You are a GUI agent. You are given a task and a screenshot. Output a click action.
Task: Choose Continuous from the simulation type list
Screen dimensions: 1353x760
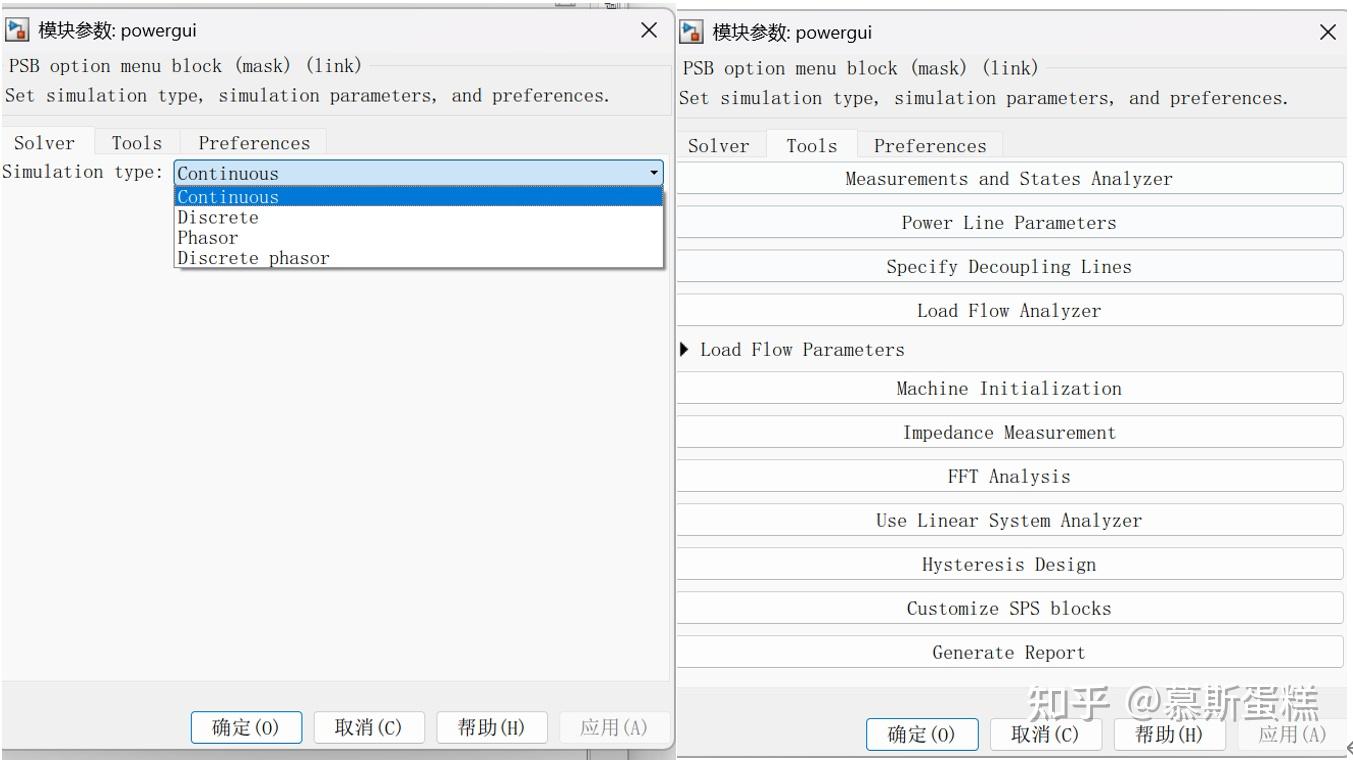click(x=419, y=197)
